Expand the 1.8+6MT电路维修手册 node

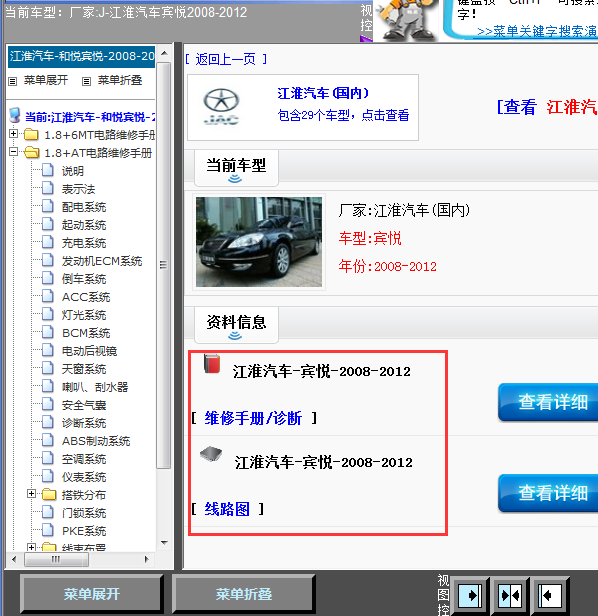pos(13,134)
